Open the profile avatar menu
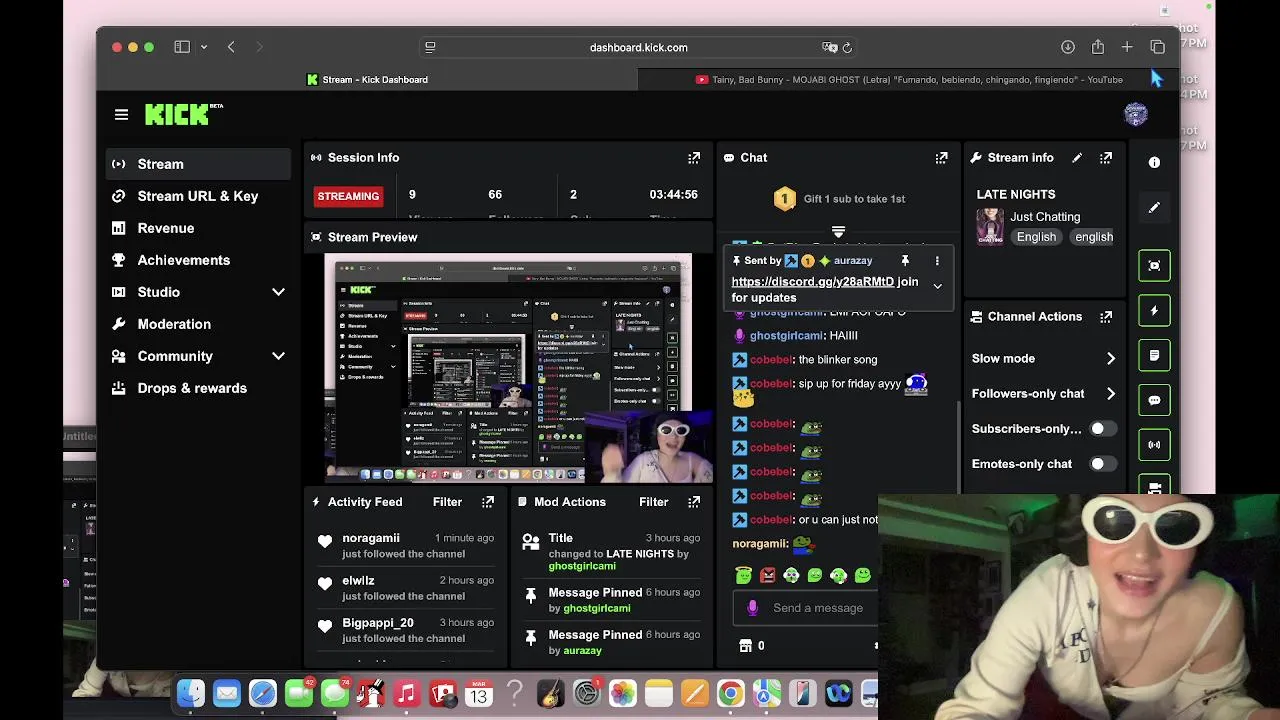The height and width of the screenshot is (720, 1280). [x=1136, y=114]
